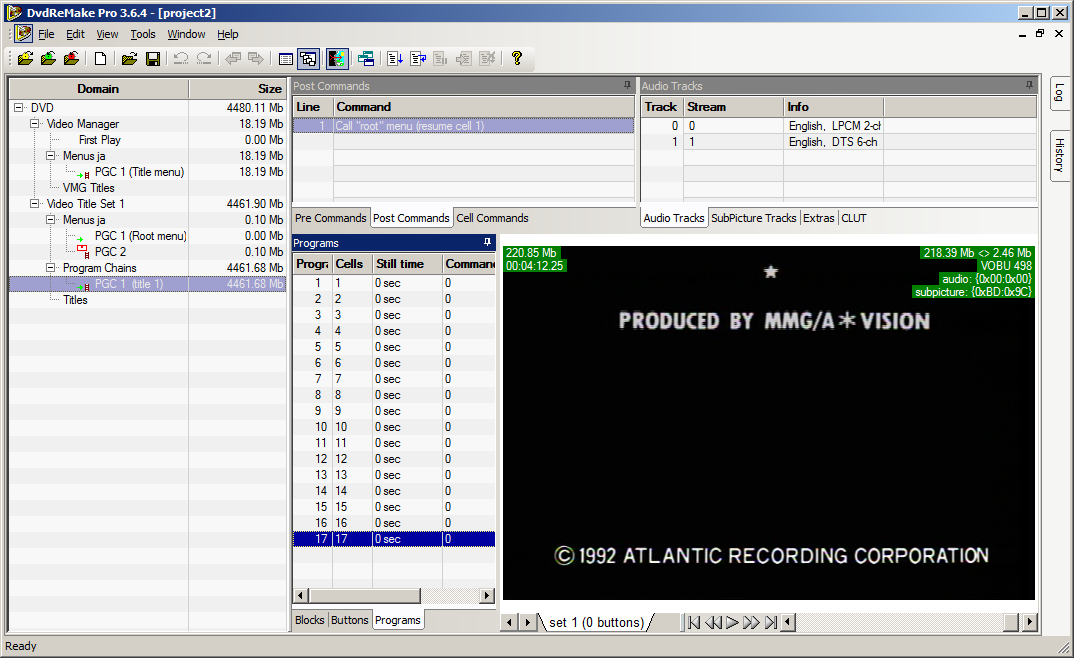
Task: Create a new project with blank page icon
Action: [101, 59]
